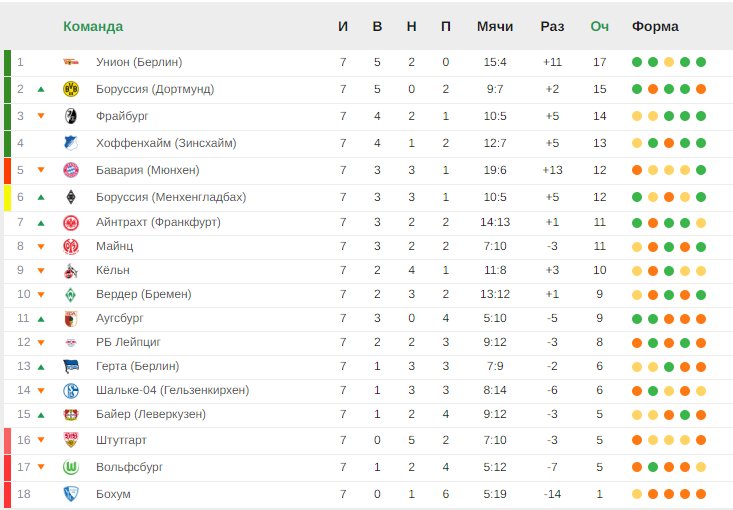Image resolution: width=733 pixels, height=510 pixels.
Task: Click Union Berlin's latest form dot
Action: point(701,62)
